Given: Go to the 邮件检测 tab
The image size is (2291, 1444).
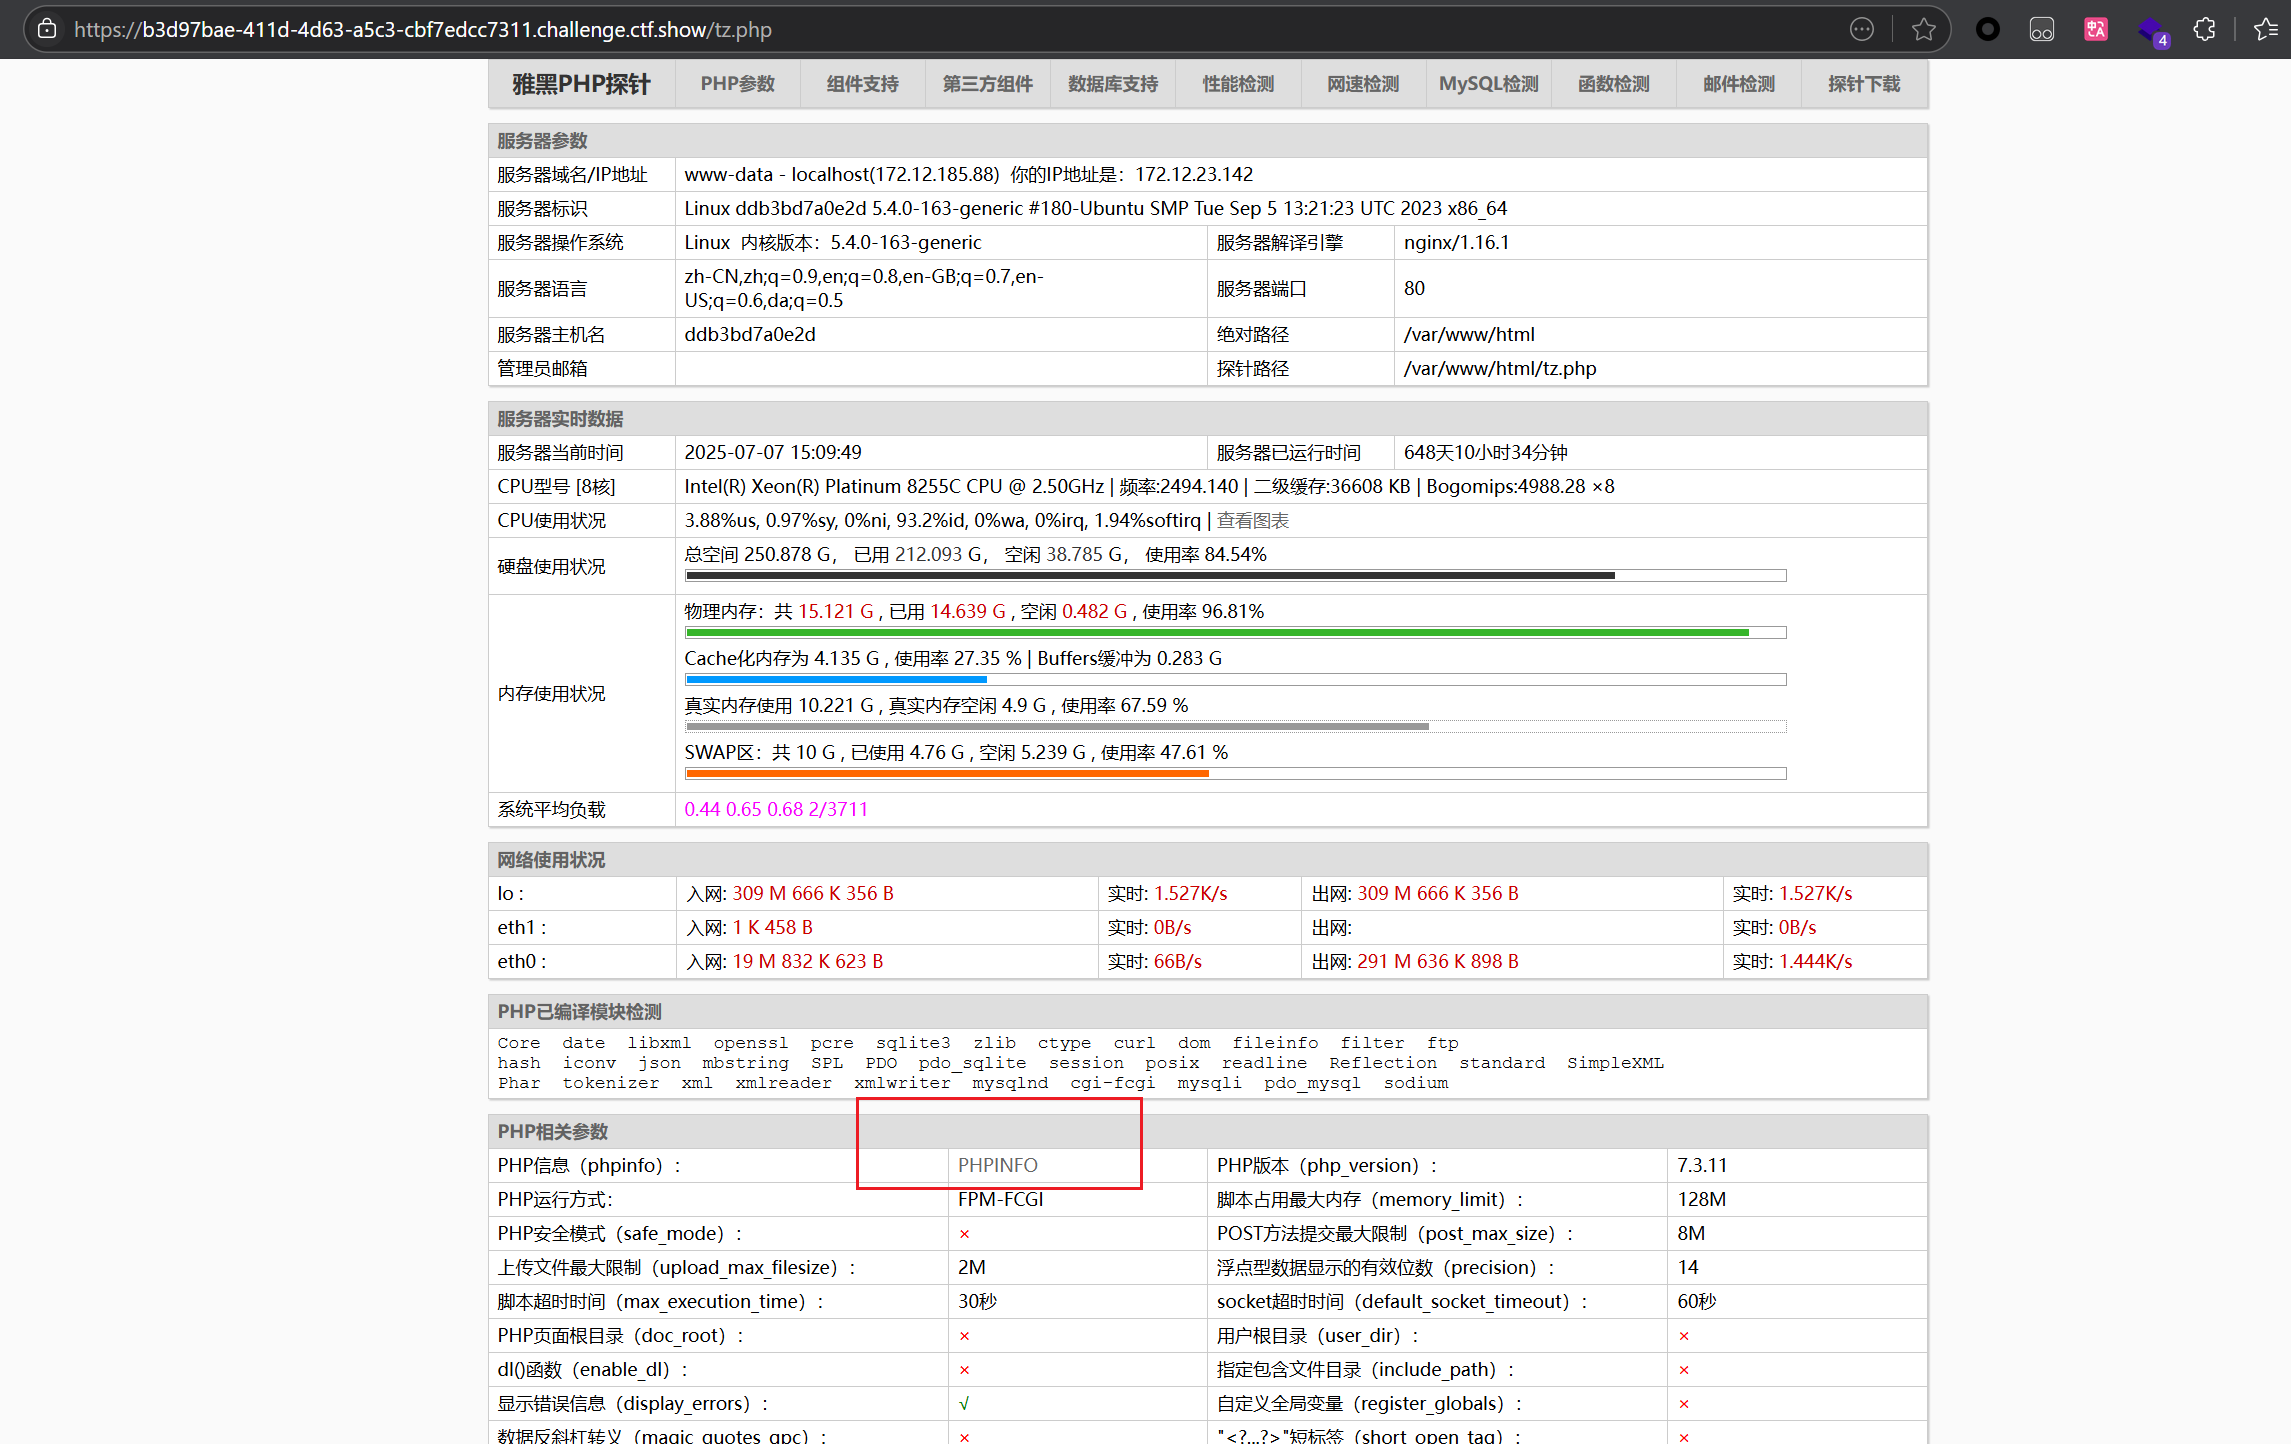Looking at the screenshot, I should (1739, 84).
